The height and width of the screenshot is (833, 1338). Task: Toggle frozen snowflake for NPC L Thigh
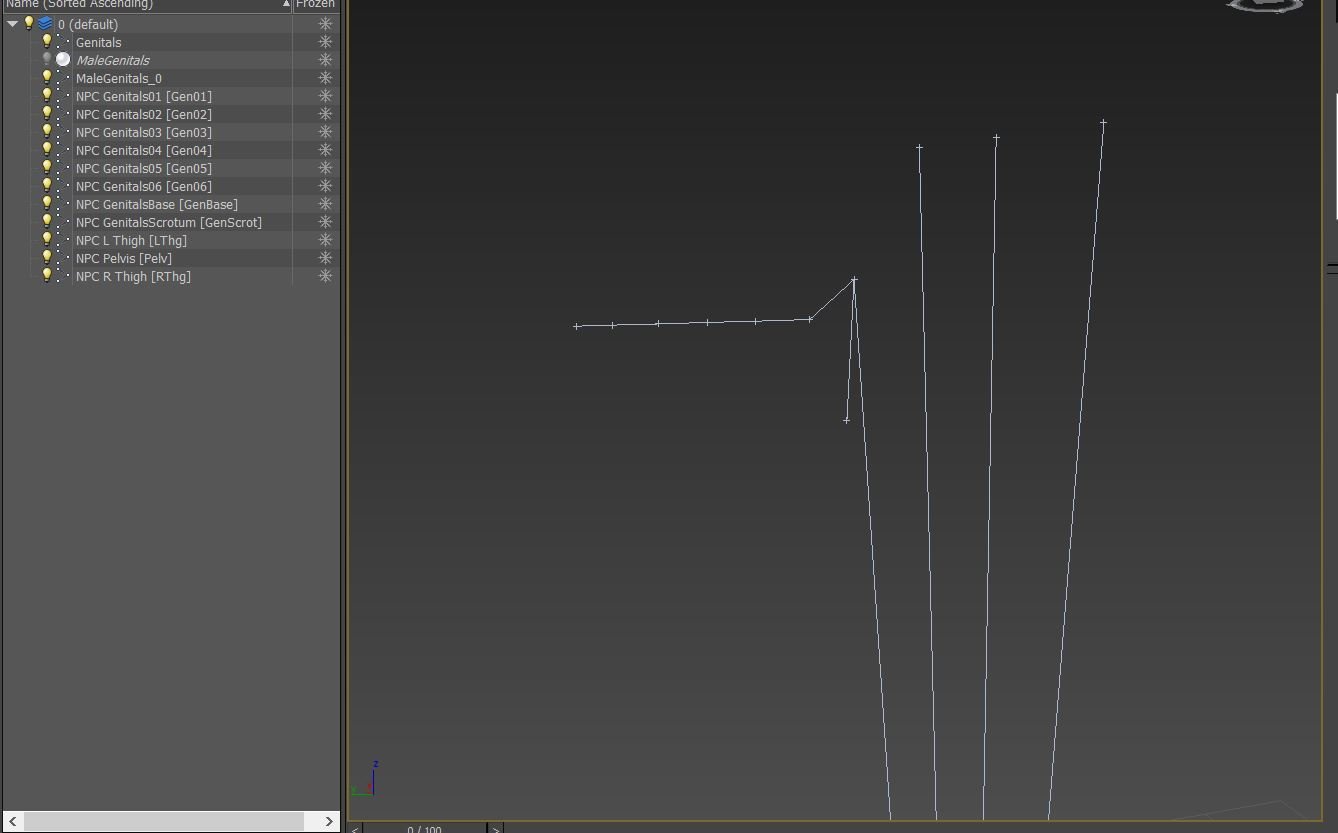[325, 240]
